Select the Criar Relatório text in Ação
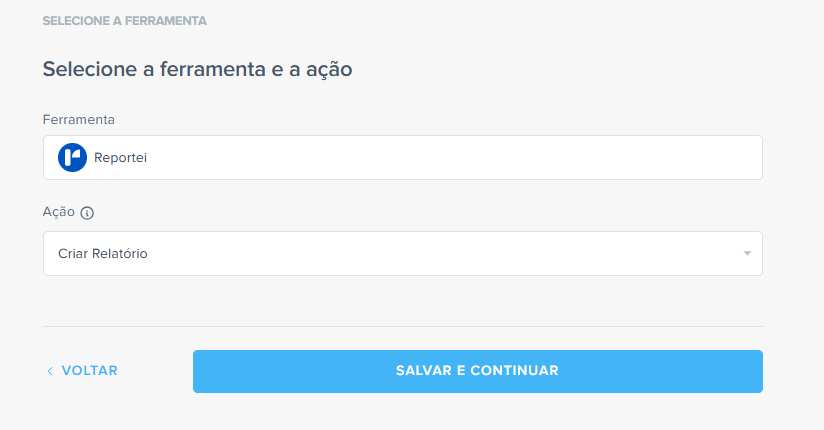 [x=103, y=254]
